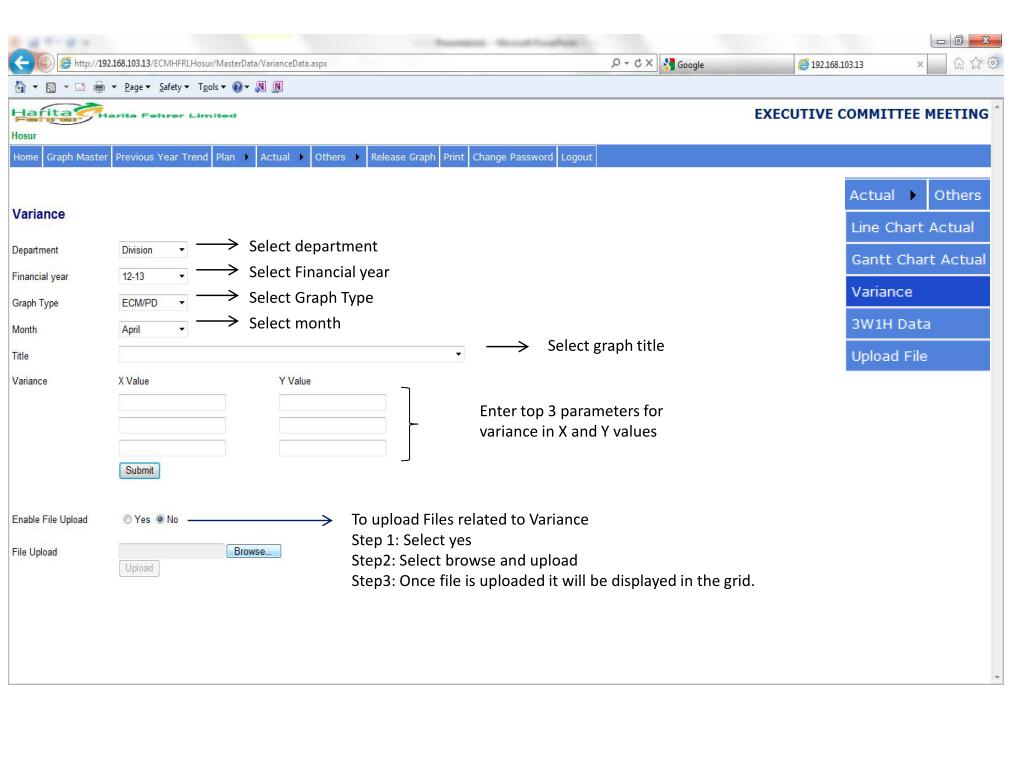Expand the Safety menu in the command bar
Image resolution: width=1024 pixels, height=768 pixels.
(174, 87)
